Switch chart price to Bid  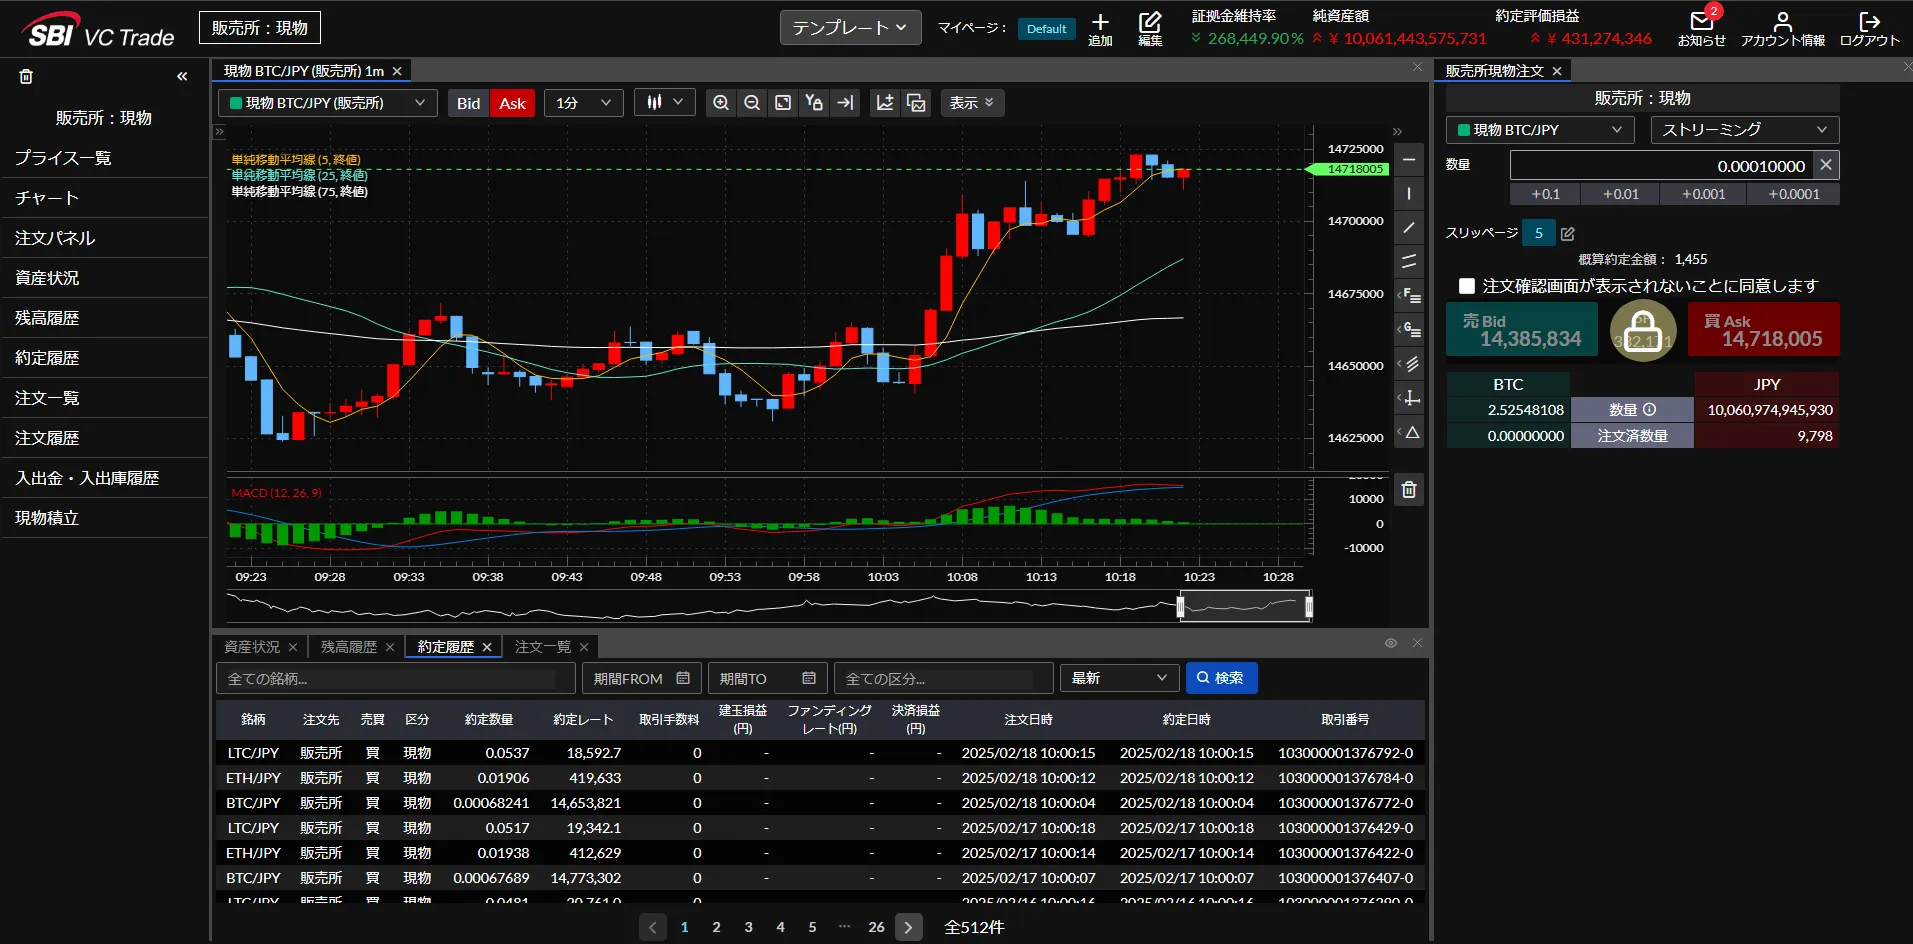click(468, 103)
